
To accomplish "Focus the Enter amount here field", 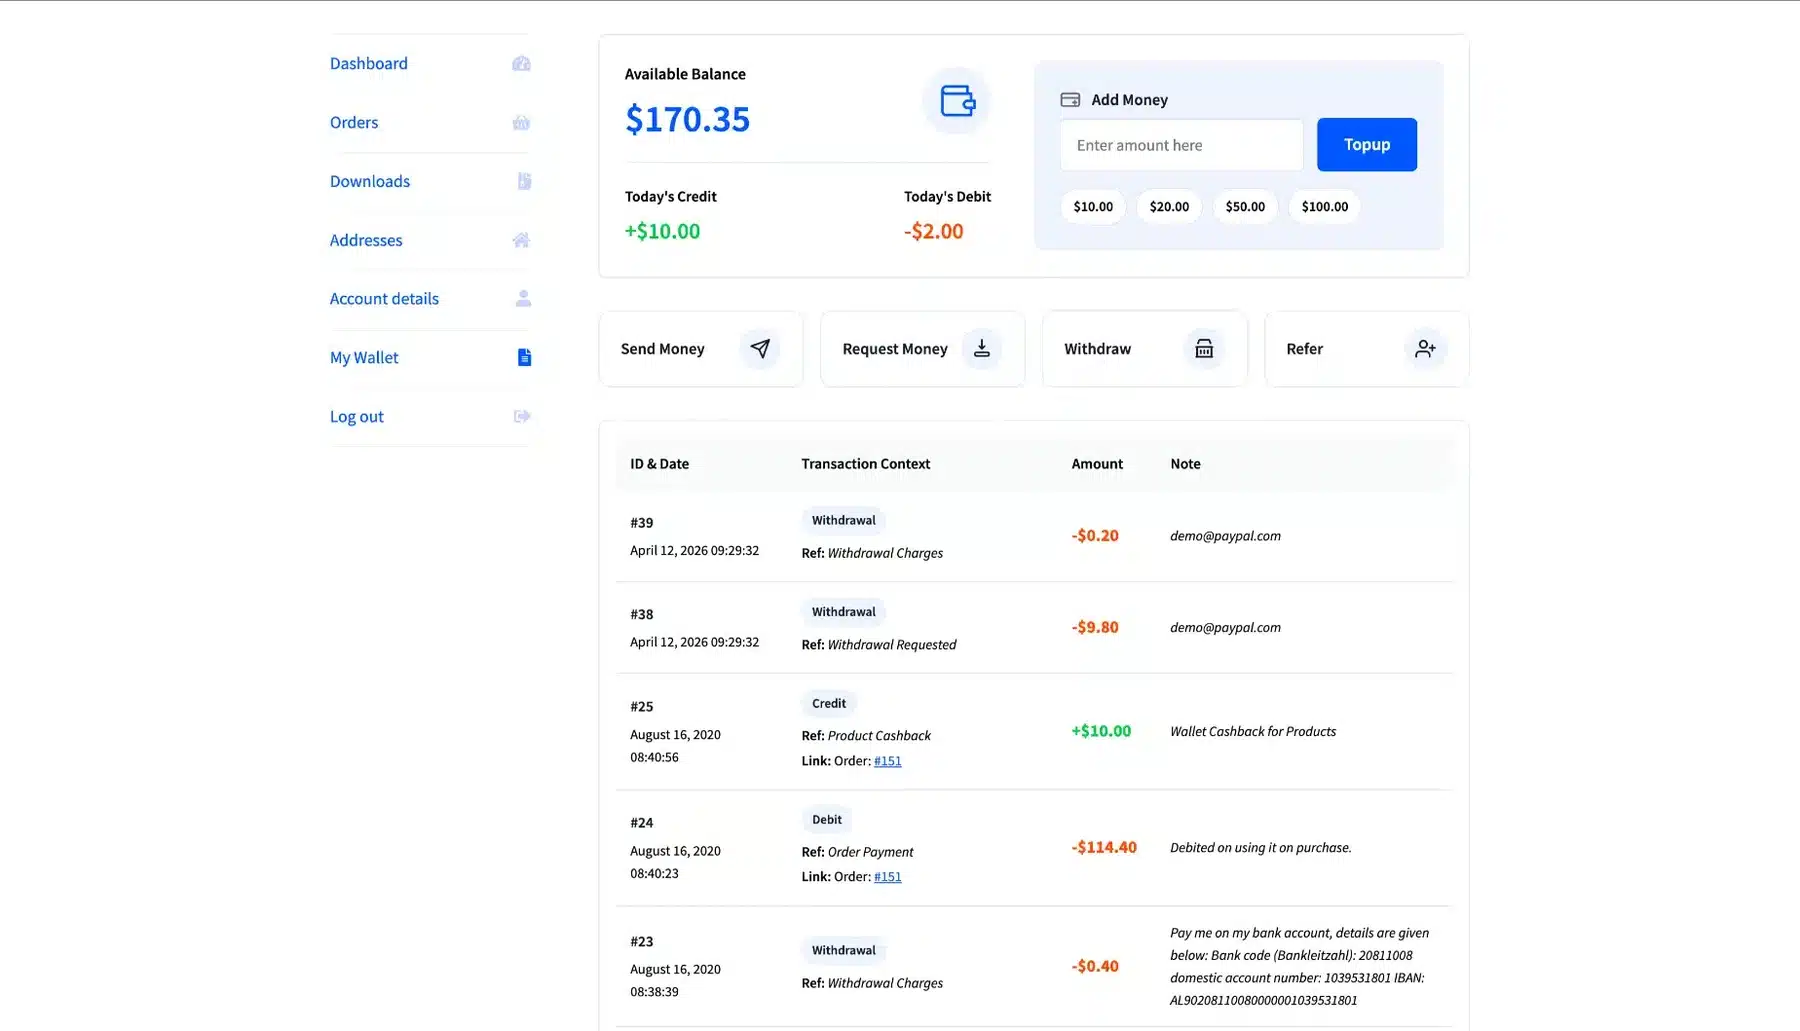I will pos(1181,145).
